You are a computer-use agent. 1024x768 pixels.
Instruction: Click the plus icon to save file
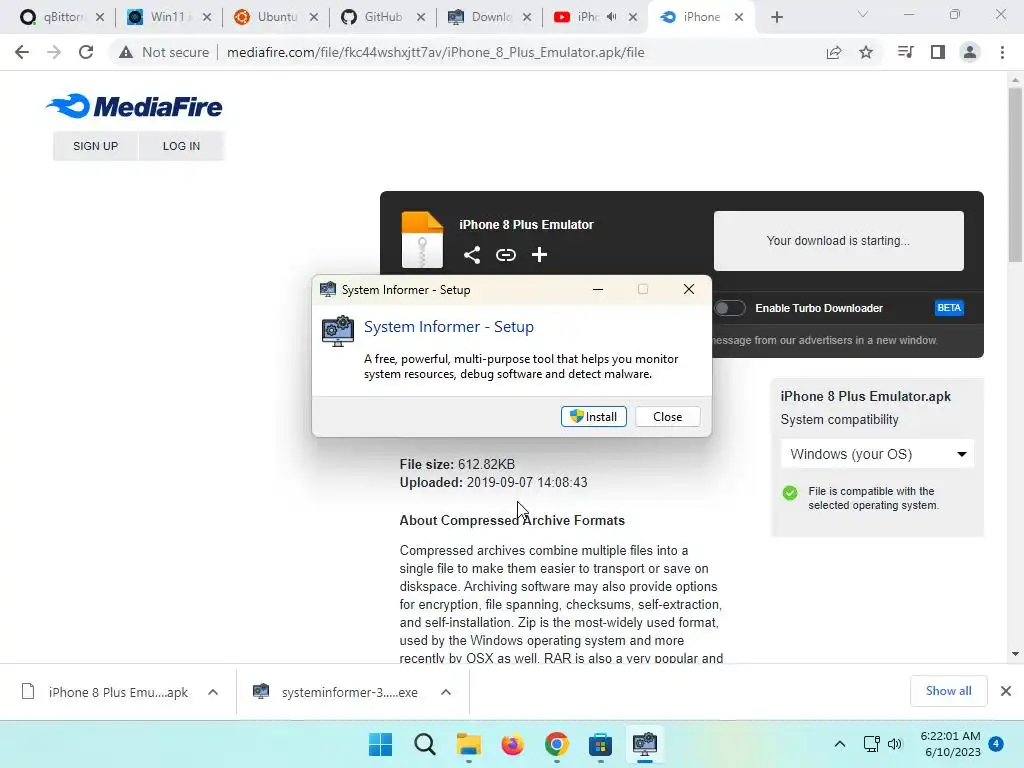pyautogui.click(x=539, y=255)
